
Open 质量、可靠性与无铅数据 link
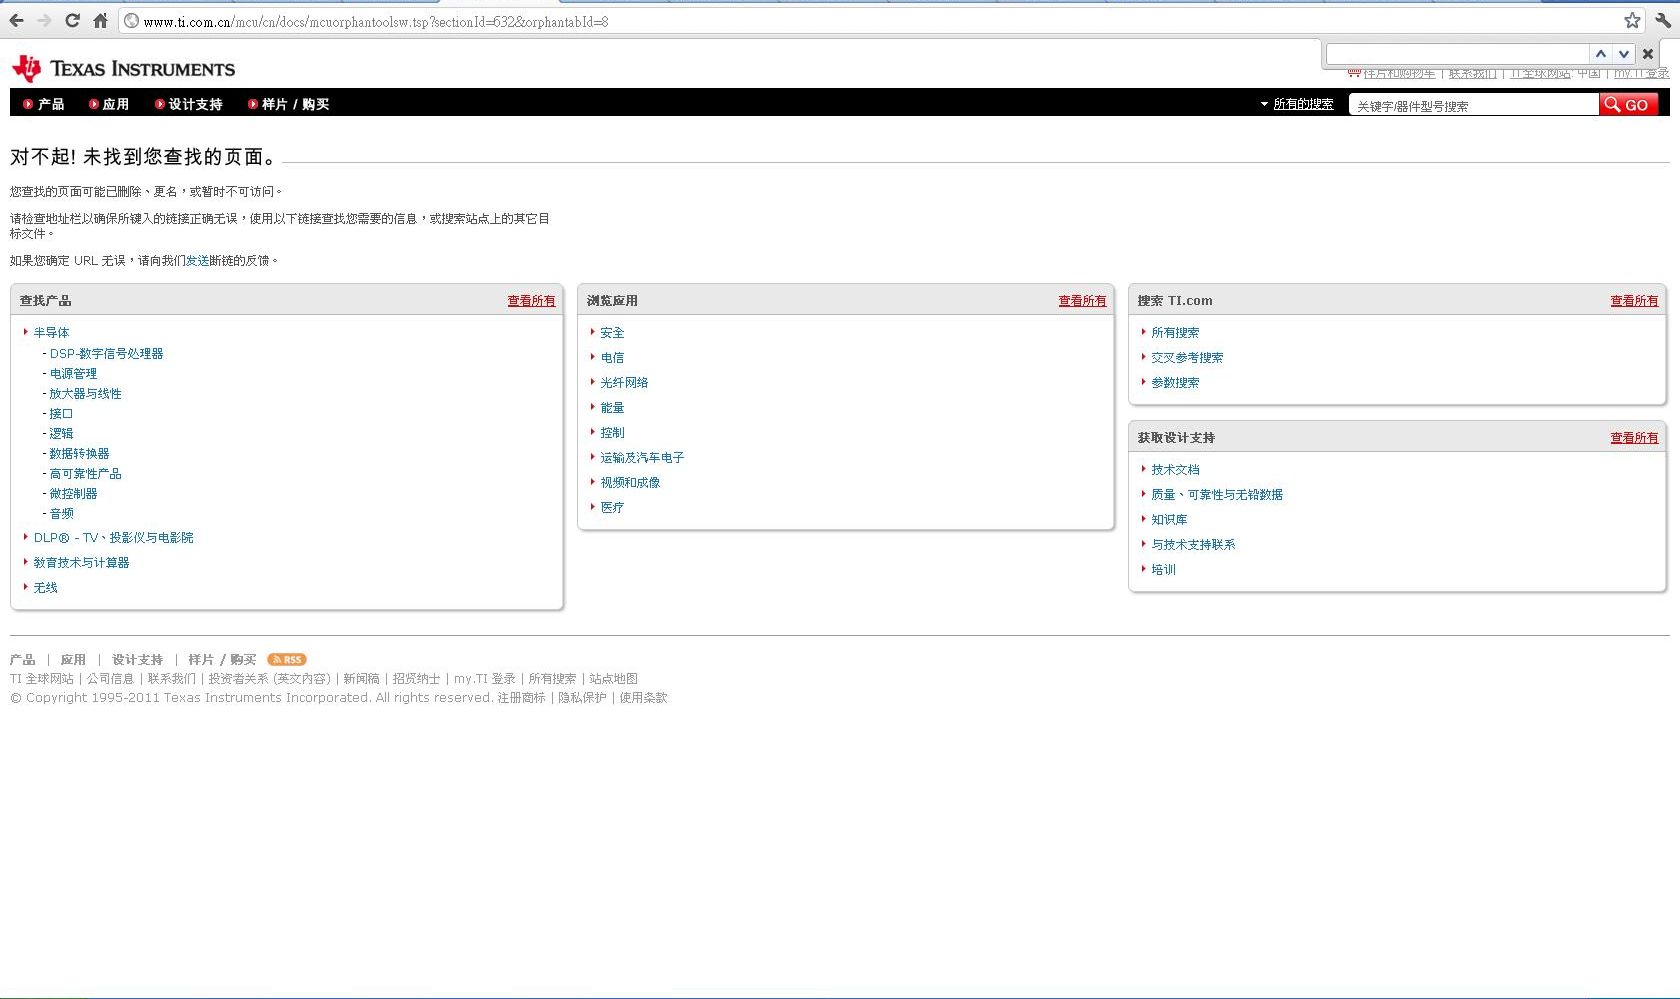pos(1217,495)
